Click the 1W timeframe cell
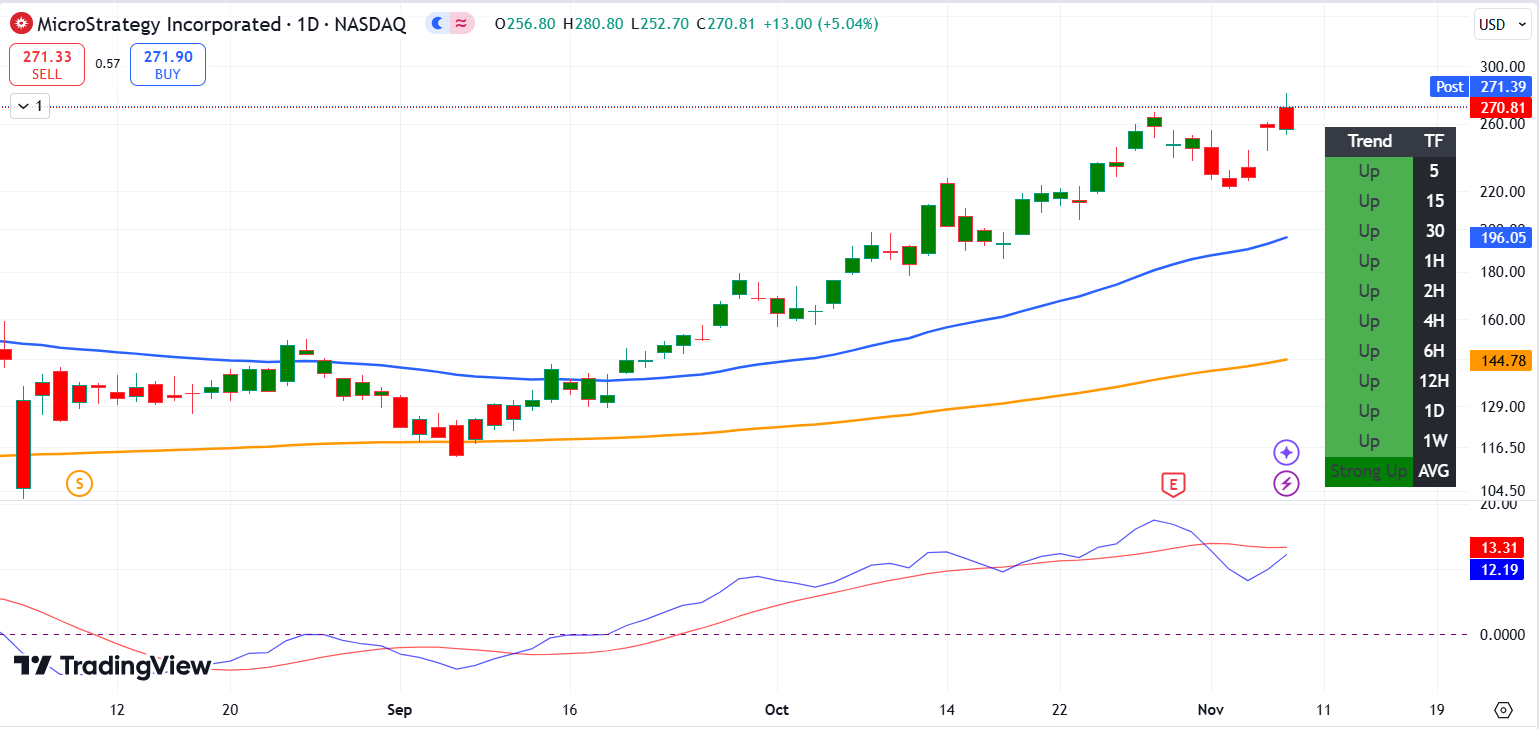The image size is (1539, 729). point(1435,441)
